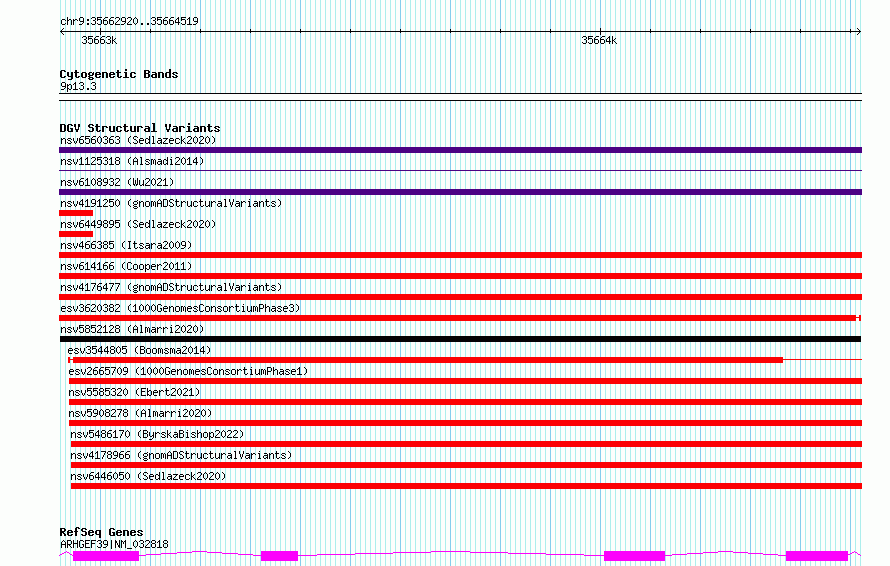Click nsv4191250 (gnomADStructuralVariants) label
This screenshot has width=890, height=566.
click(171, 203)
